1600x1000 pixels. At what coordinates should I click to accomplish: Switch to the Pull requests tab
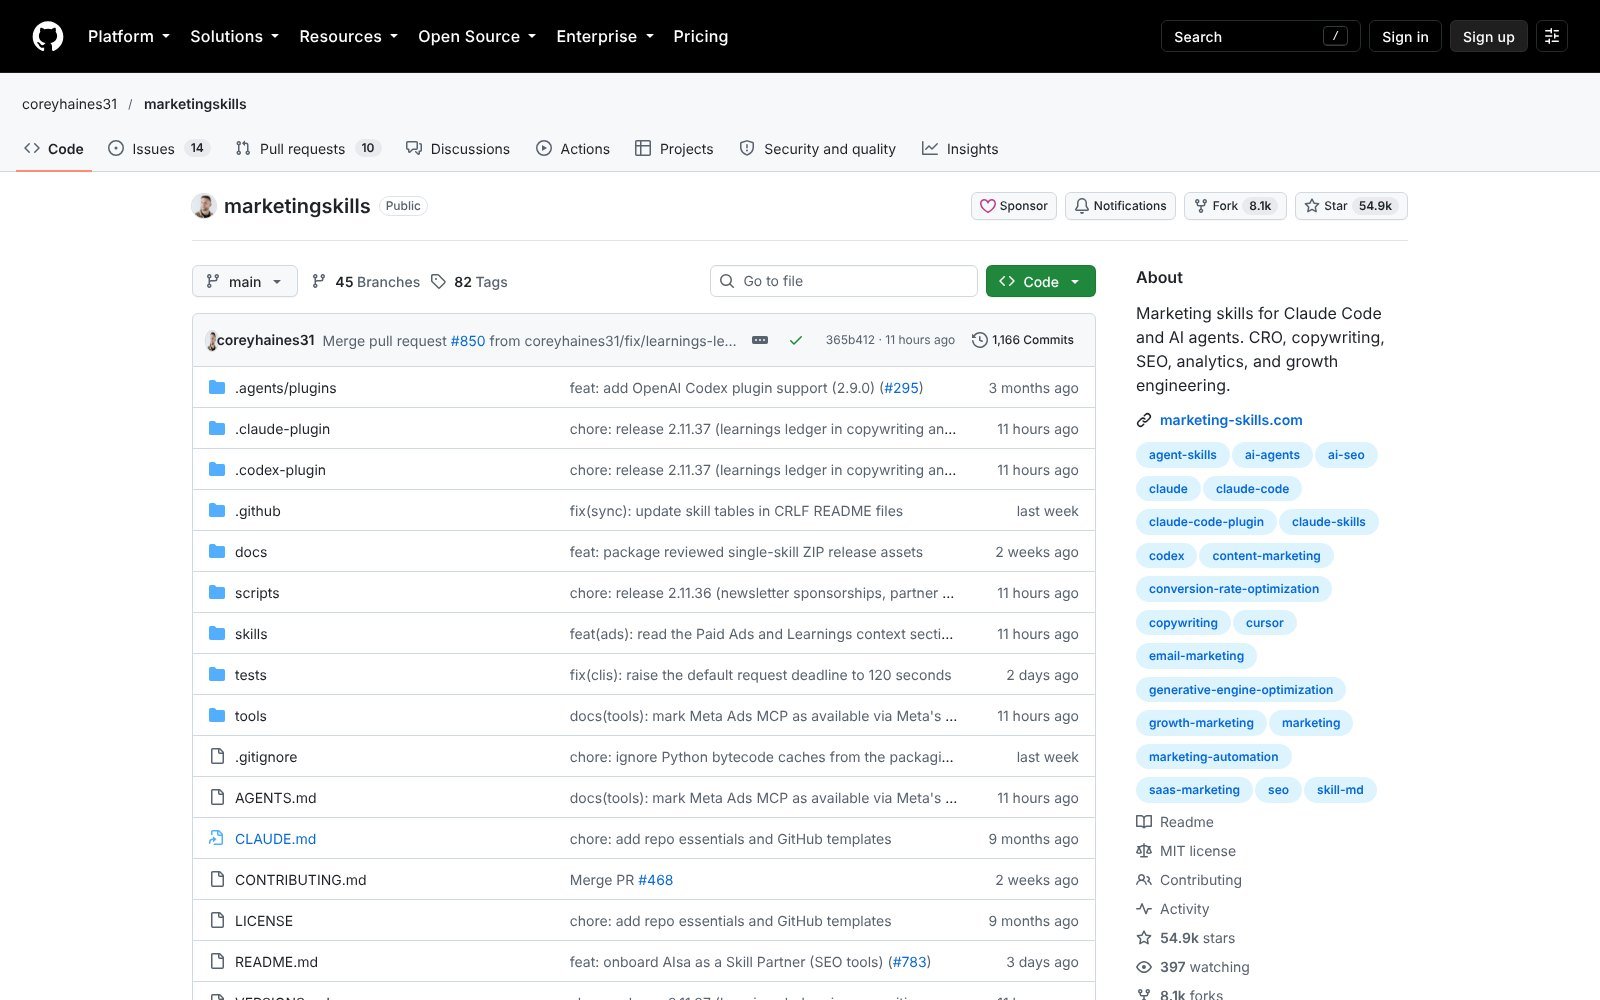308,148
